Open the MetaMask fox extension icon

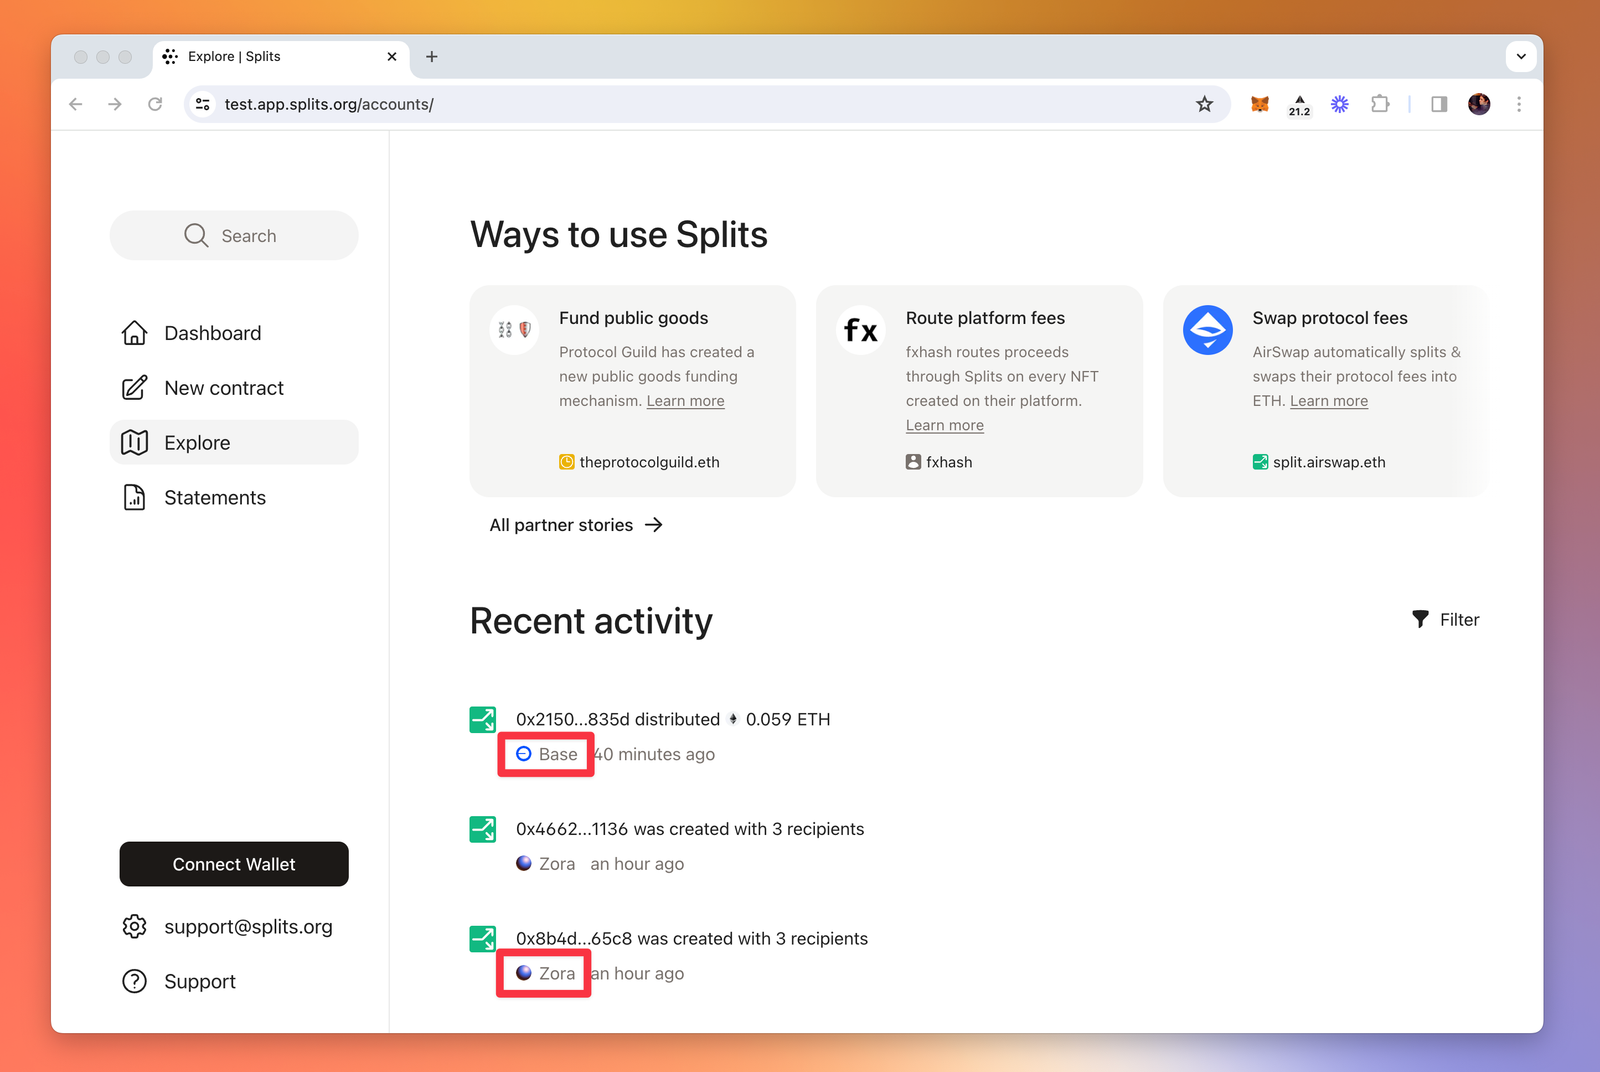1259,103
